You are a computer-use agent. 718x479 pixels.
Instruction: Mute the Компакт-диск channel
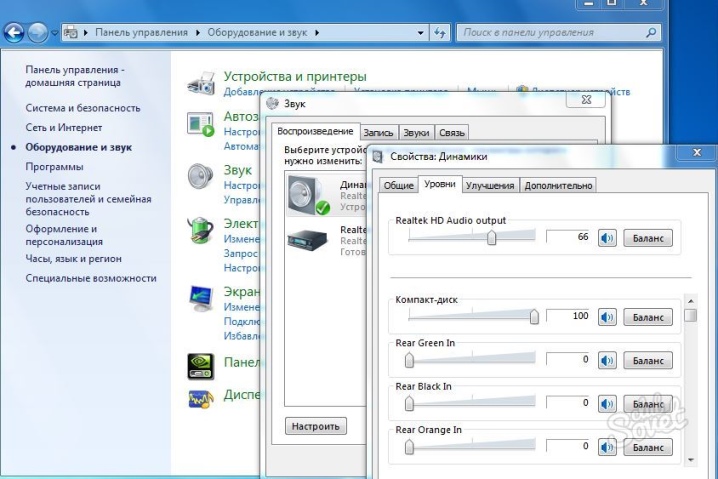[x=607, y=317]
